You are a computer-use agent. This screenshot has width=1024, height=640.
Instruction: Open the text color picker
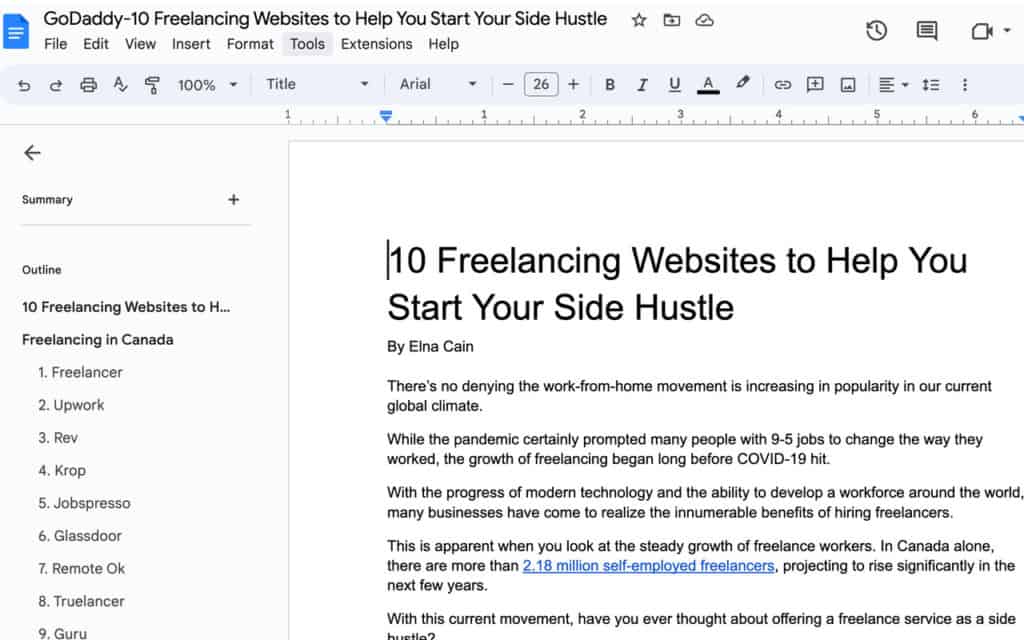(x=708, y=85)
